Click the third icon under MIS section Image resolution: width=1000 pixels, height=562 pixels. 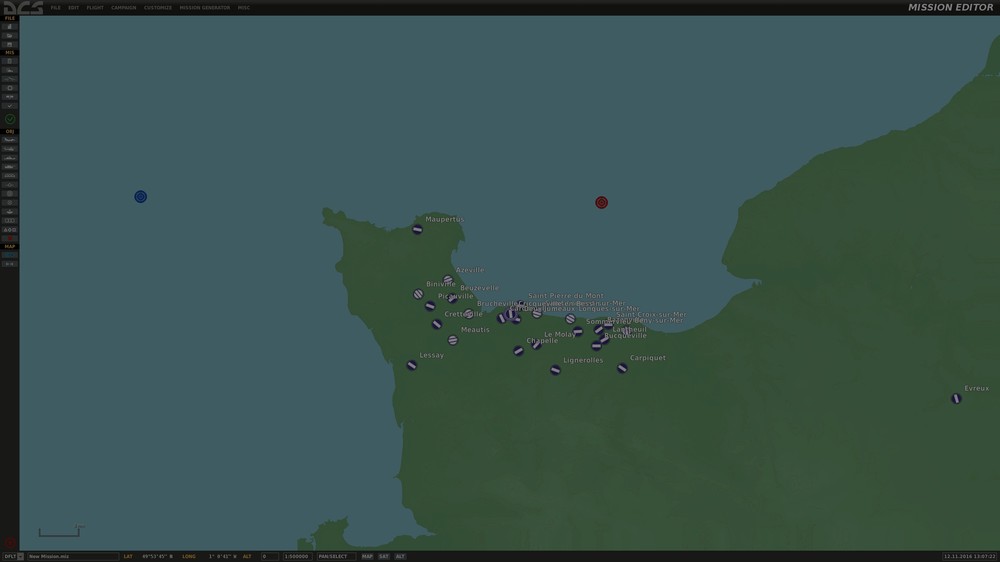click(x=10, y=79)
